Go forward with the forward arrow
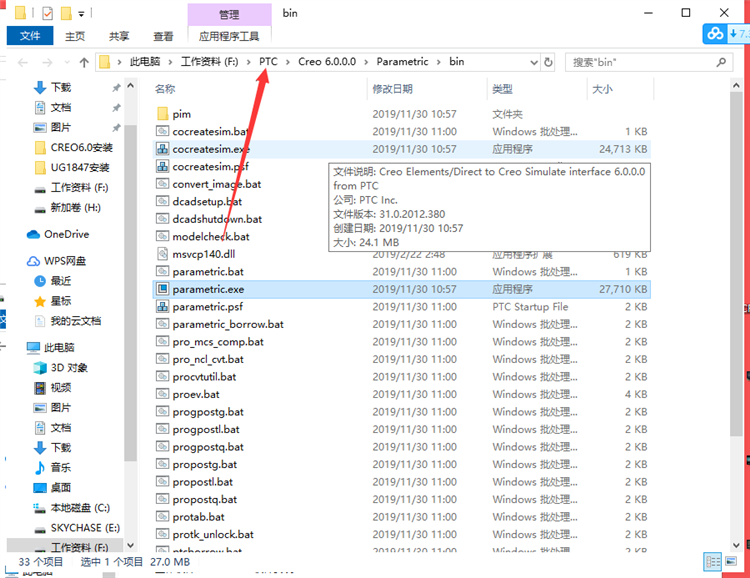This screenshot has height=578, width=750. 47,62
